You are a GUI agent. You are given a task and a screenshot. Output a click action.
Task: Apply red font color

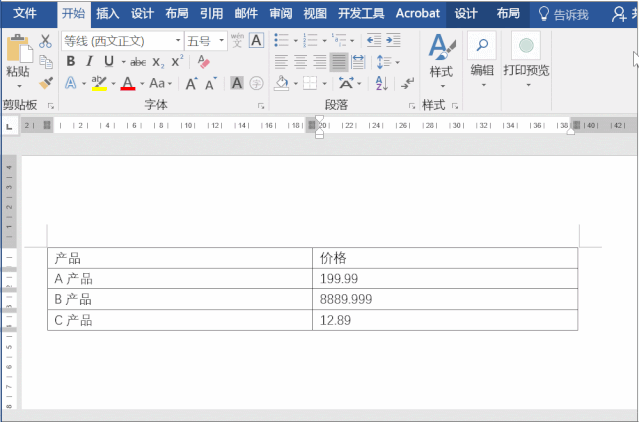128,84
